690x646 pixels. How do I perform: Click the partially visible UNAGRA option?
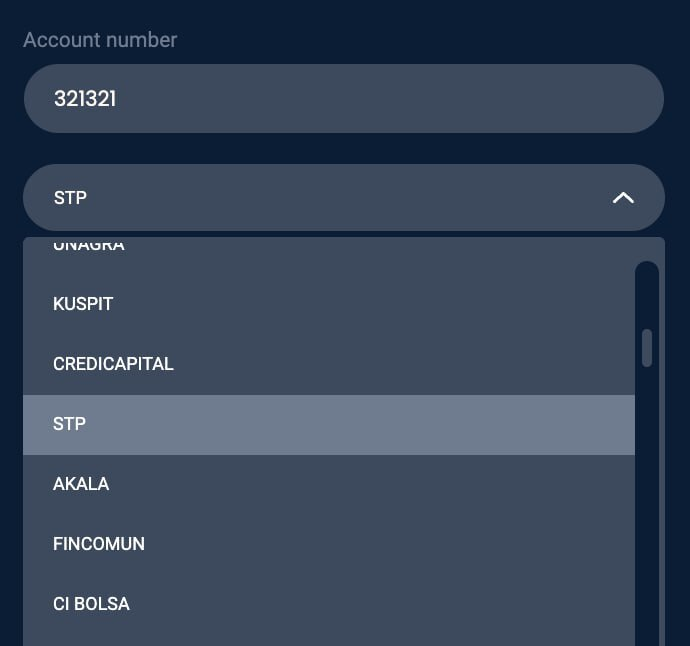[x=88, y=246]
